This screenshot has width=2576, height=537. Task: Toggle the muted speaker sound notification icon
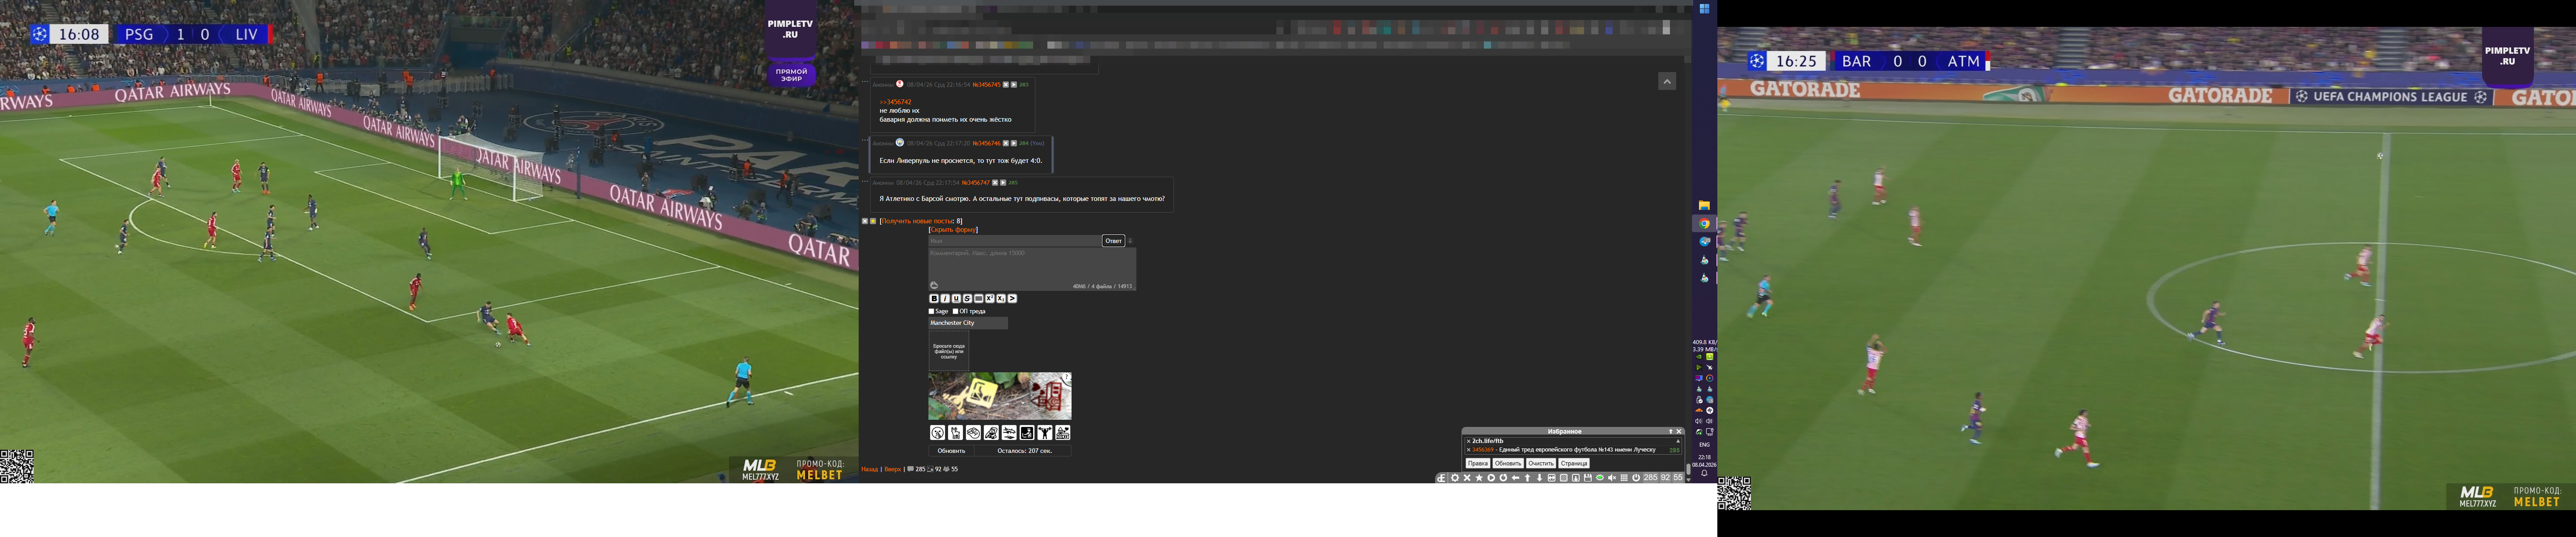(1612, 478)
